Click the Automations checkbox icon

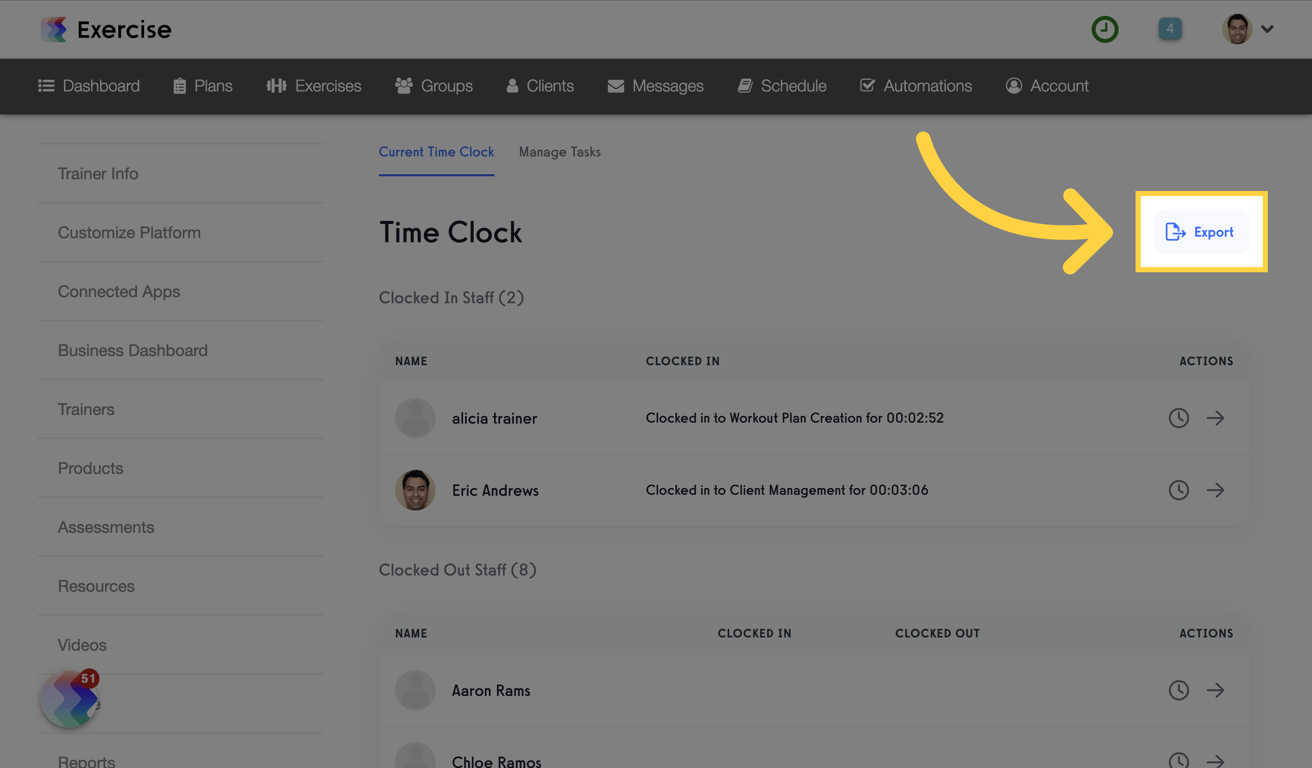point(867,86)
